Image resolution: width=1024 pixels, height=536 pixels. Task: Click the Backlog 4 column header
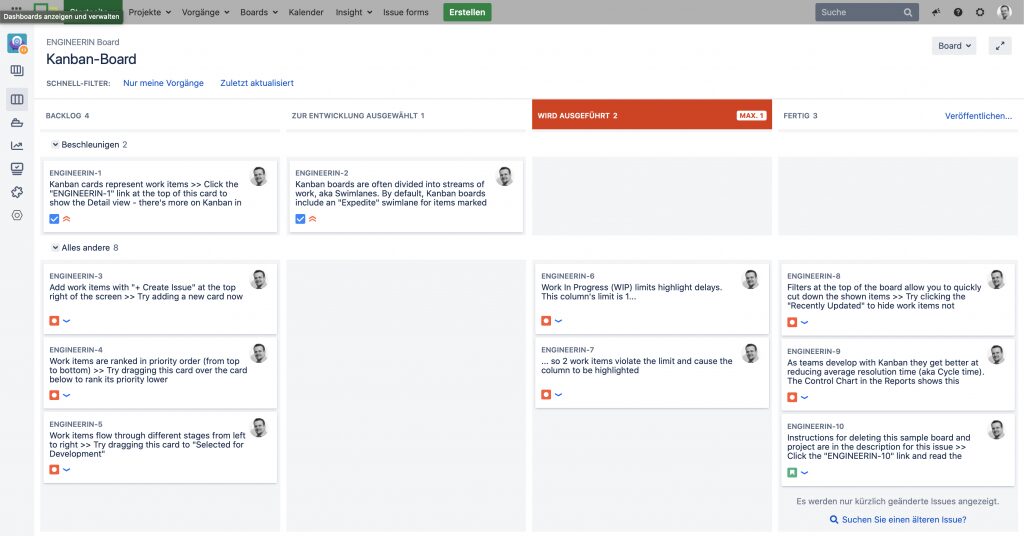tap(67, 116)
